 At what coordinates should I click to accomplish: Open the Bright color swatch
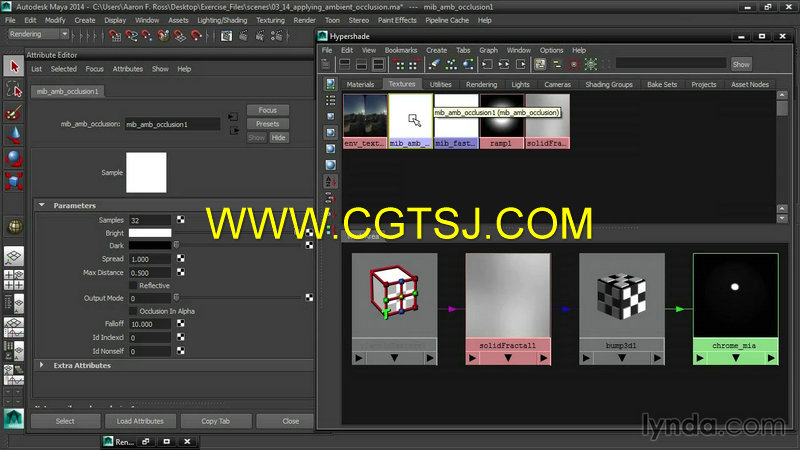150,233
